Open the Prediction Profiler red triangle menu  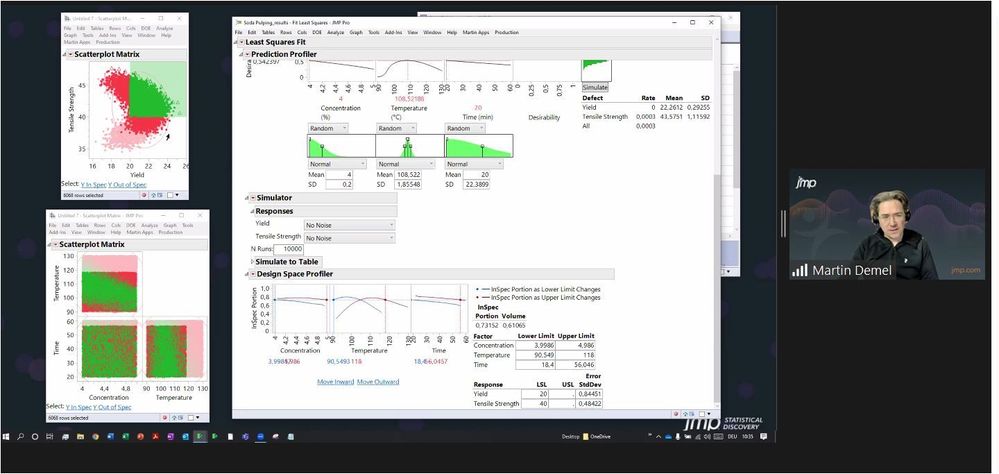247,55
